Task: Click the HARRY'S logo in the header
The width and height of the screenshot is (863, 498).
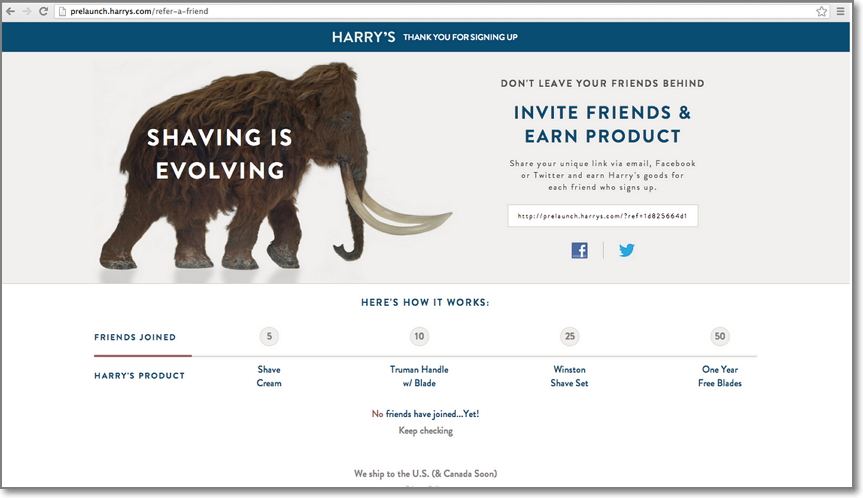Action: [x=363, y=37]
